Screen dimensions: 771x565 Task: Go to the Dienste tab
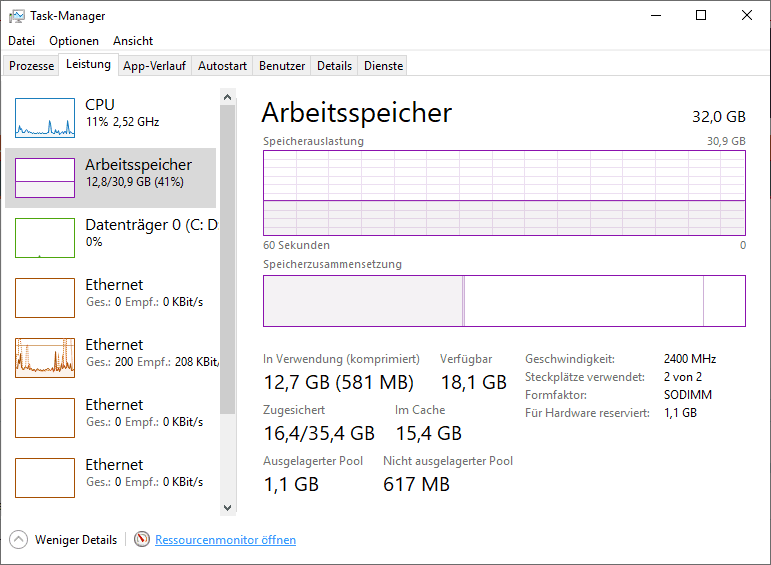point(384,66)
